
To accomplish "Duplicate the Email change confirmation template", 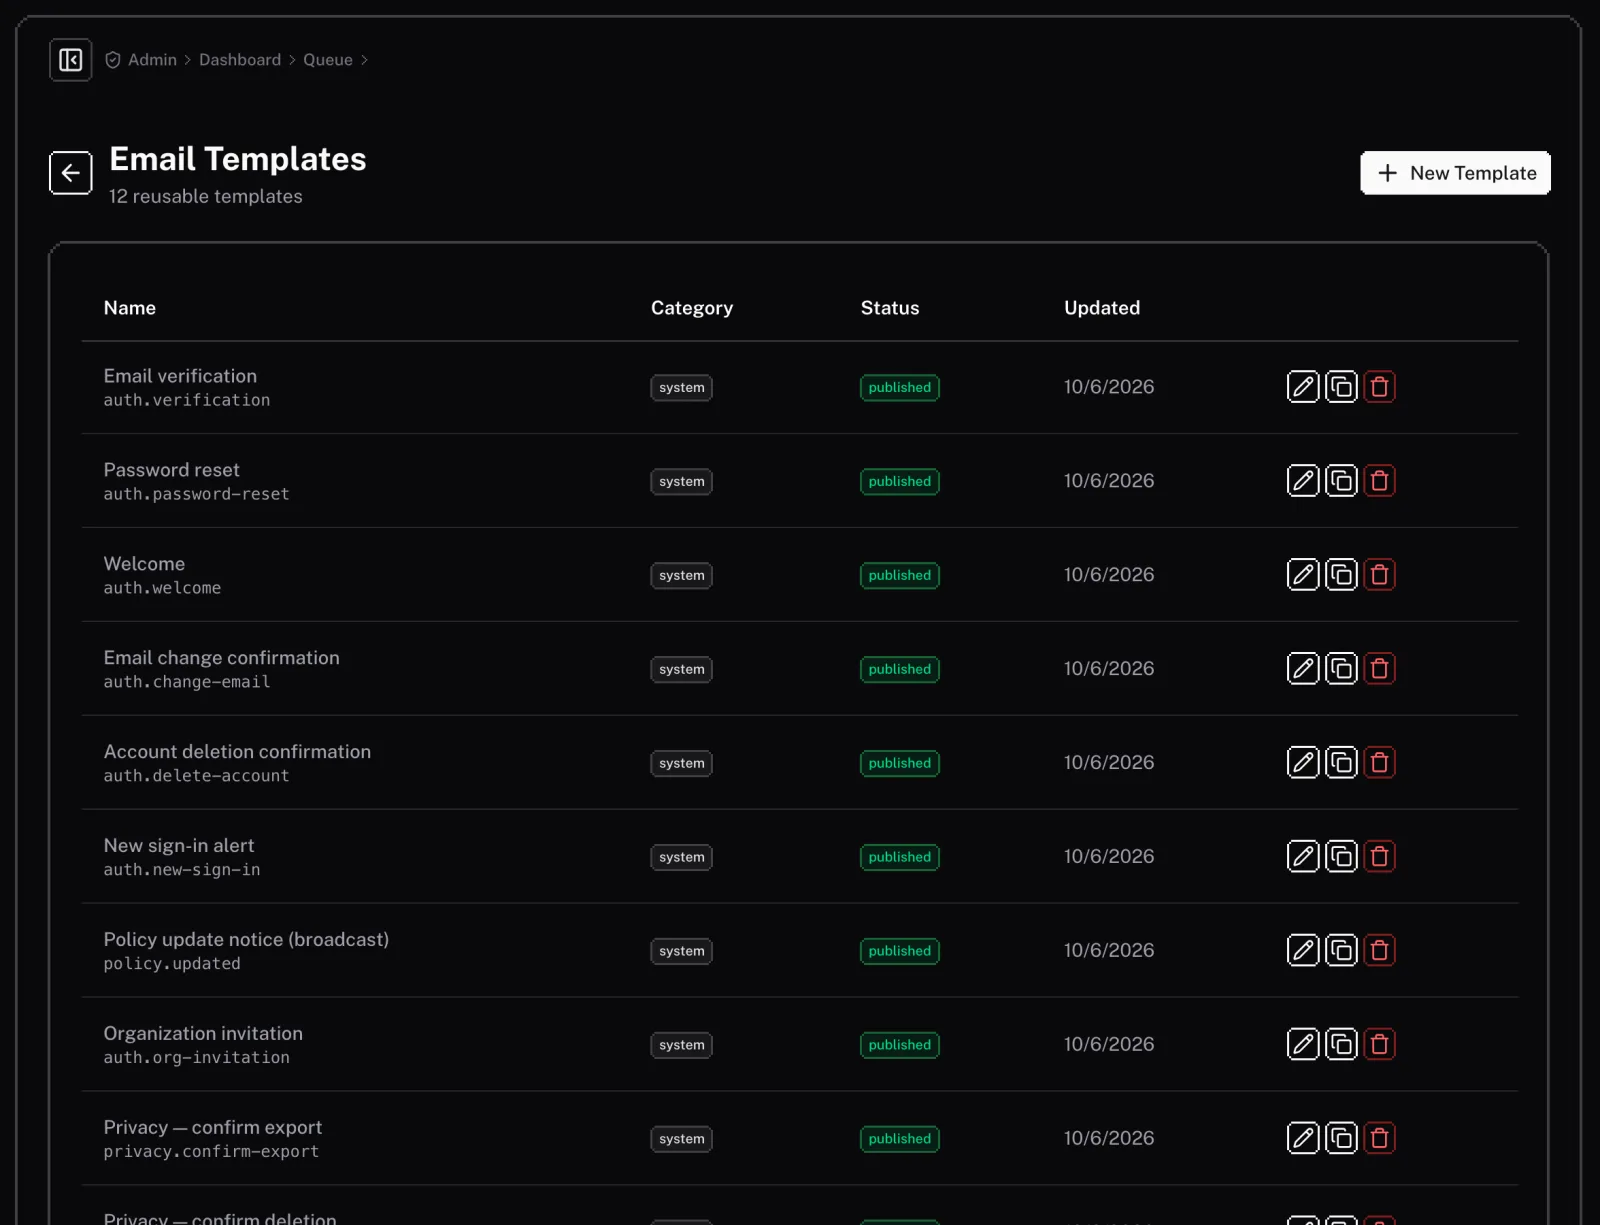I will coord(1341,669).
